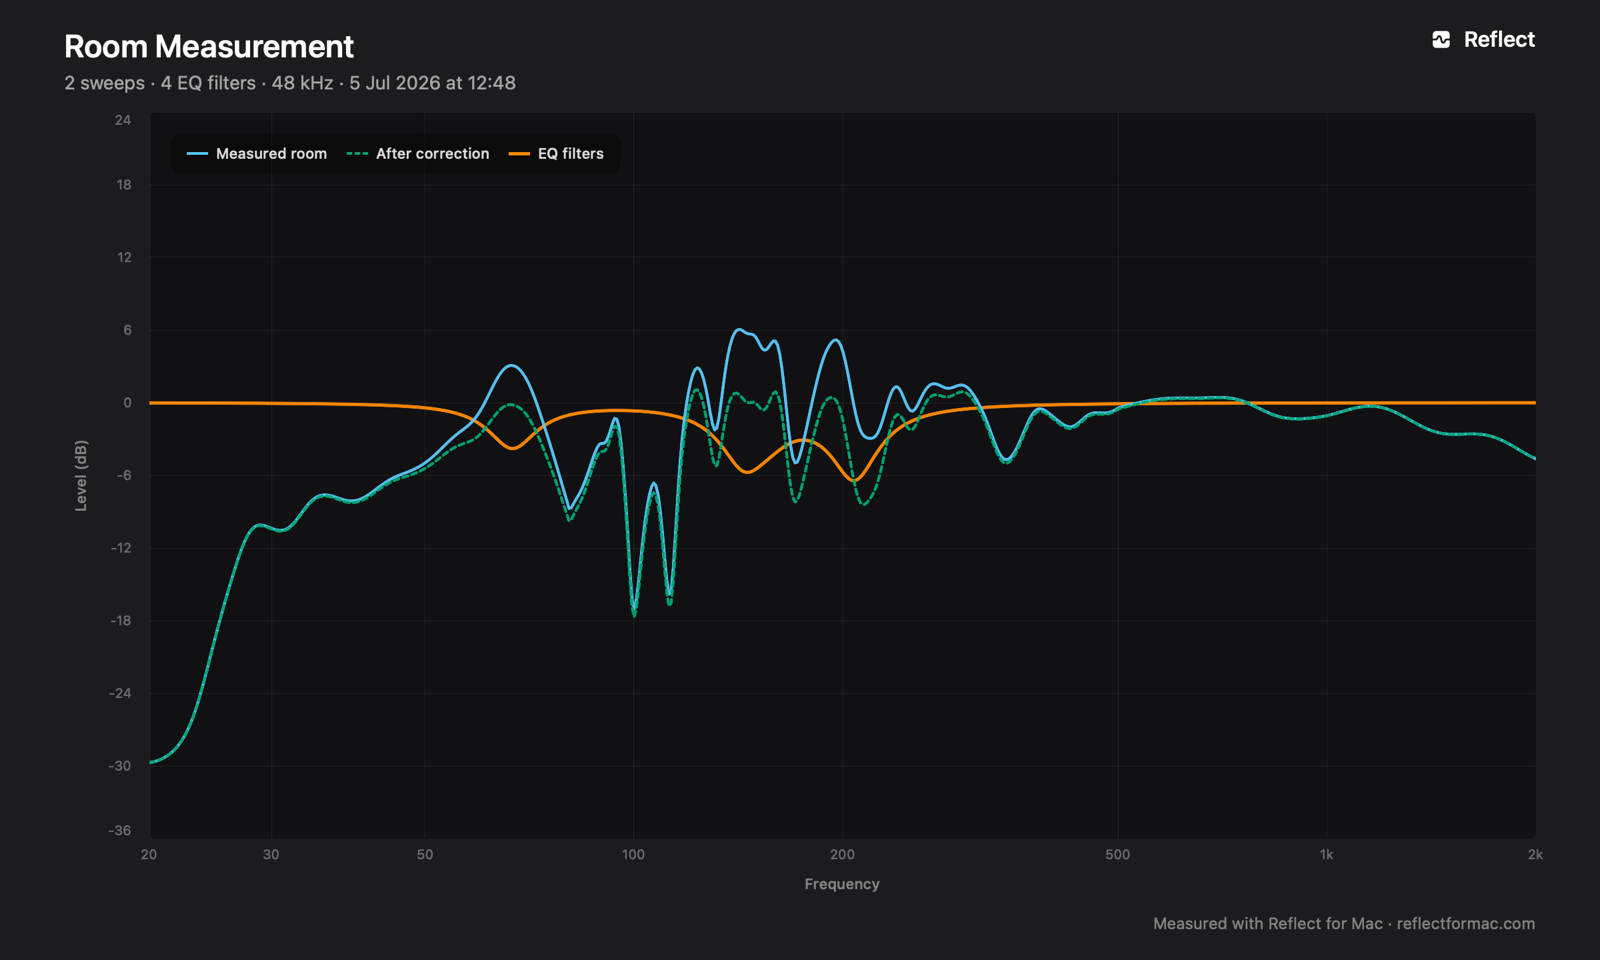Screen dimensions: 1600x960
Task: Click the 50 Hz x-axis tick label
Action: coord(425,854)
